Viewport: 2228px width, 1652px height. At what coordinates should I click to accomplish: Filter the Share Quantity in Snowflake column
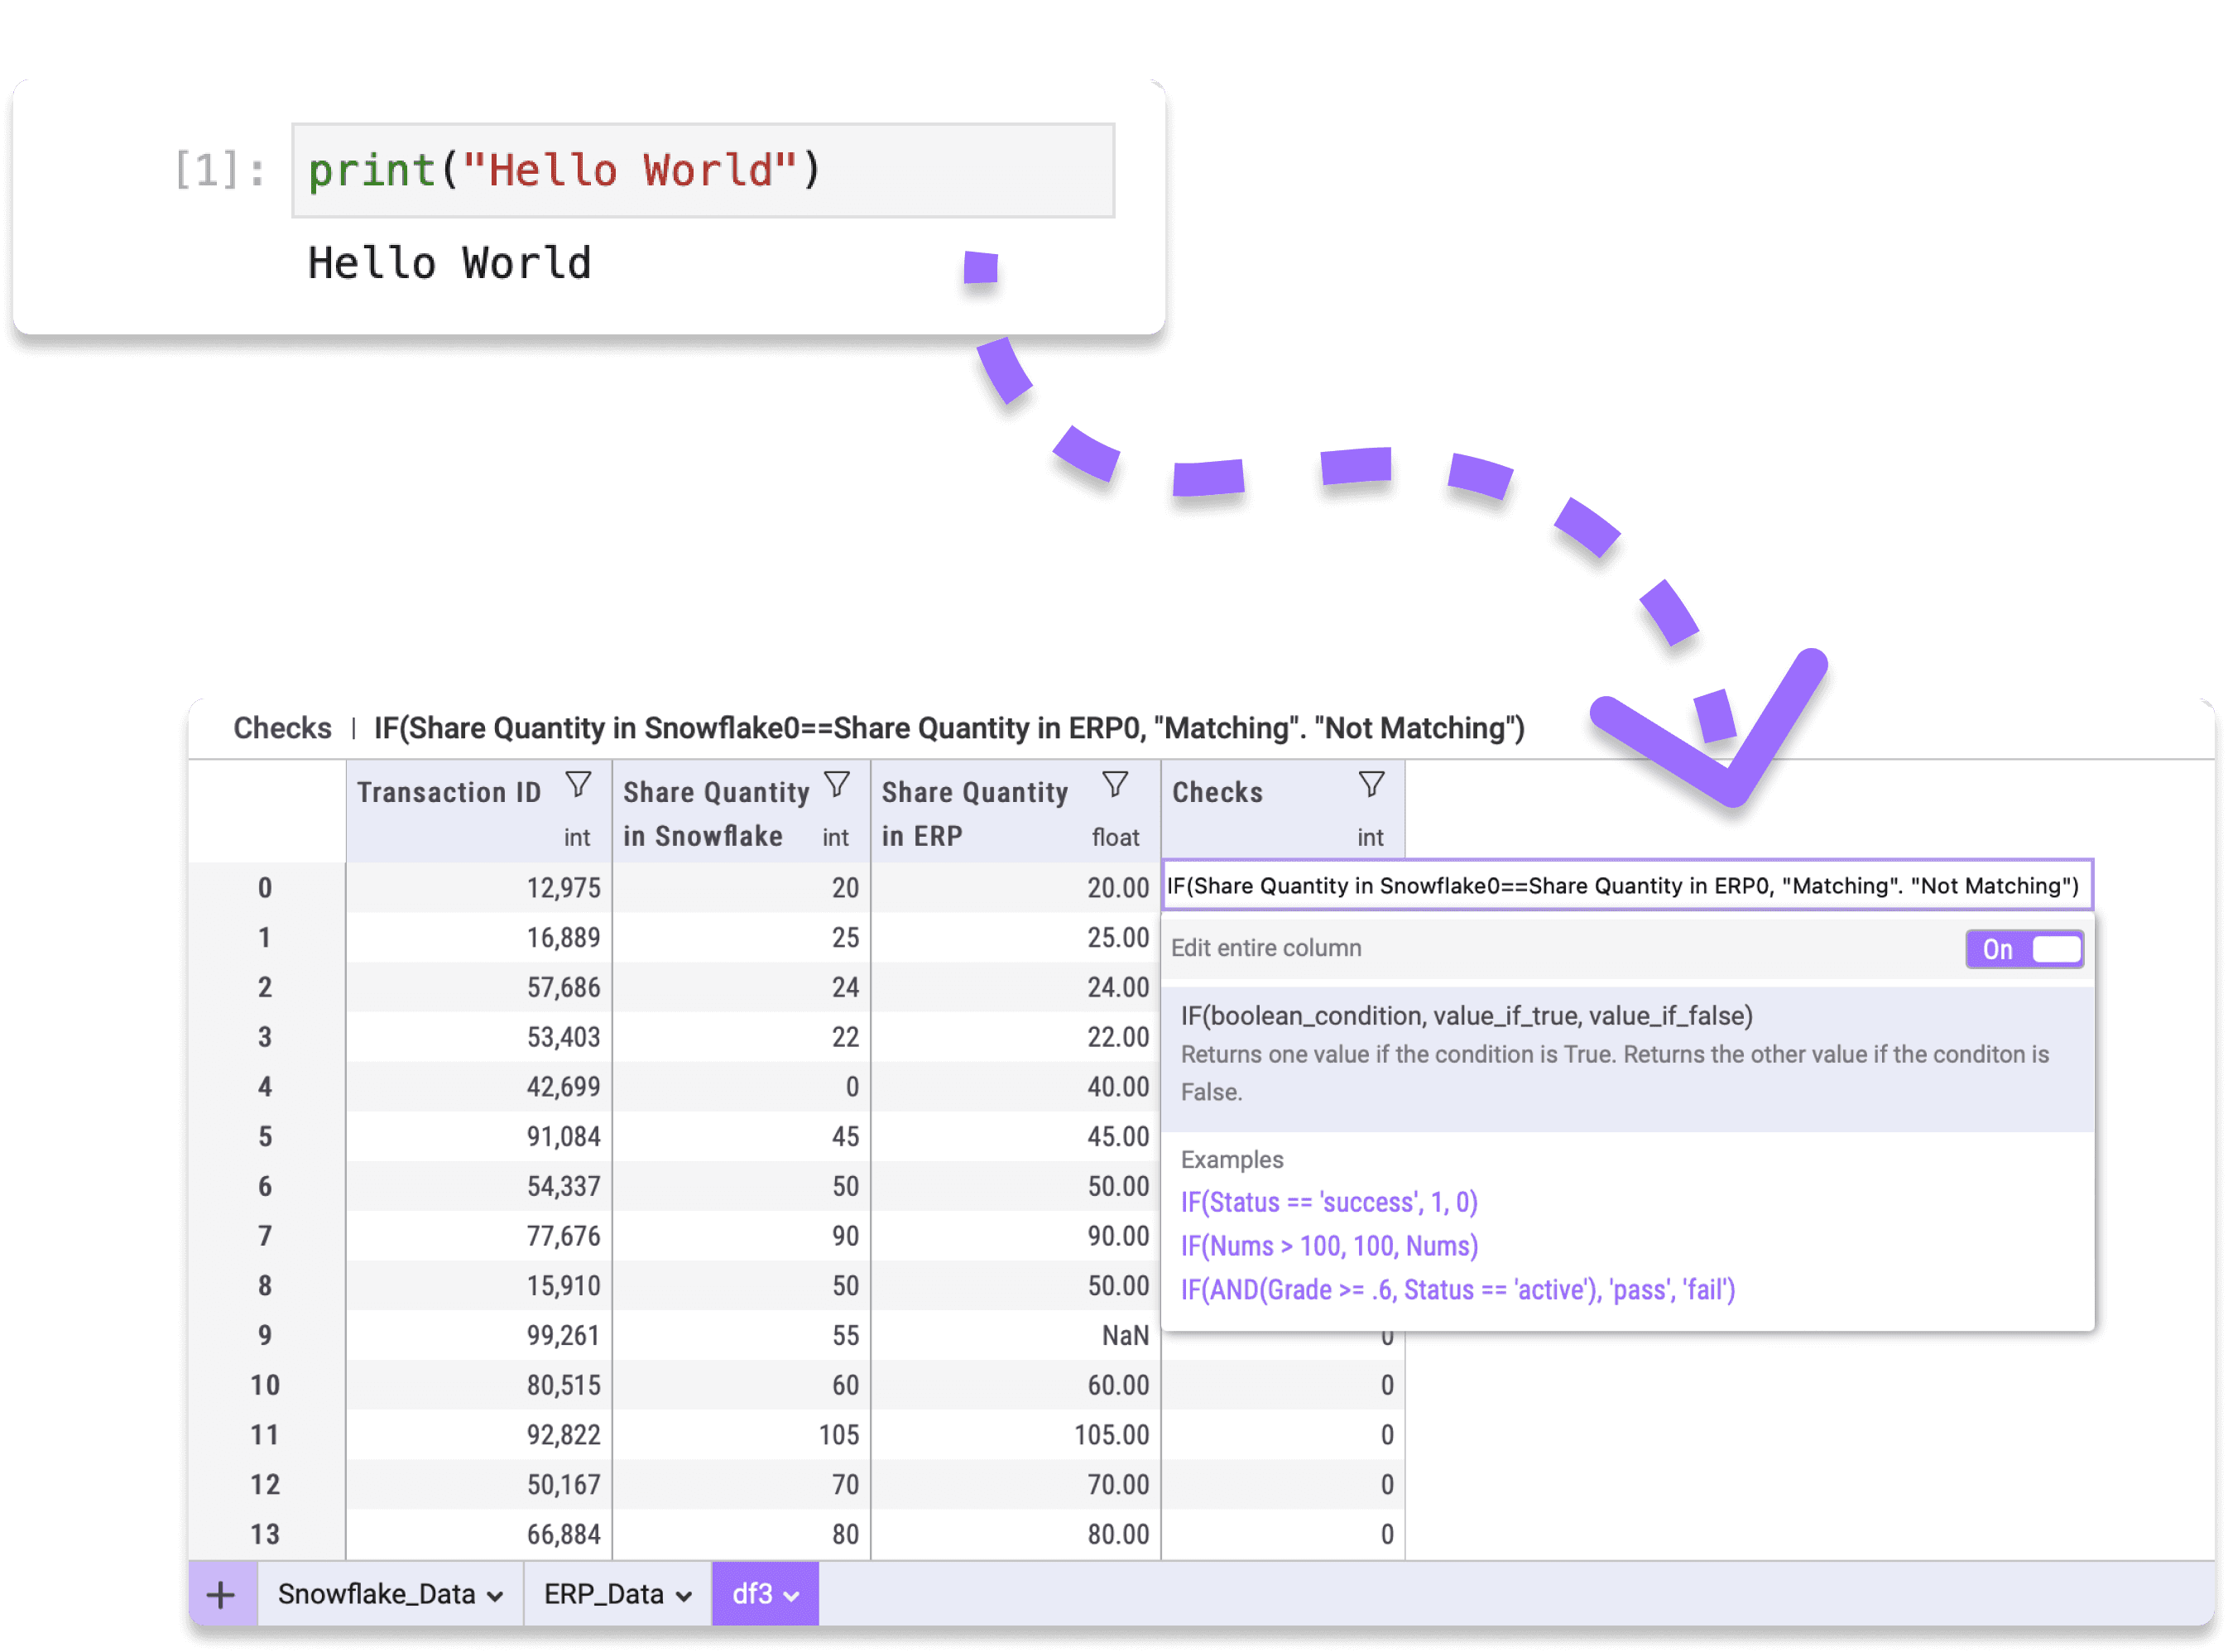point(837,783)
